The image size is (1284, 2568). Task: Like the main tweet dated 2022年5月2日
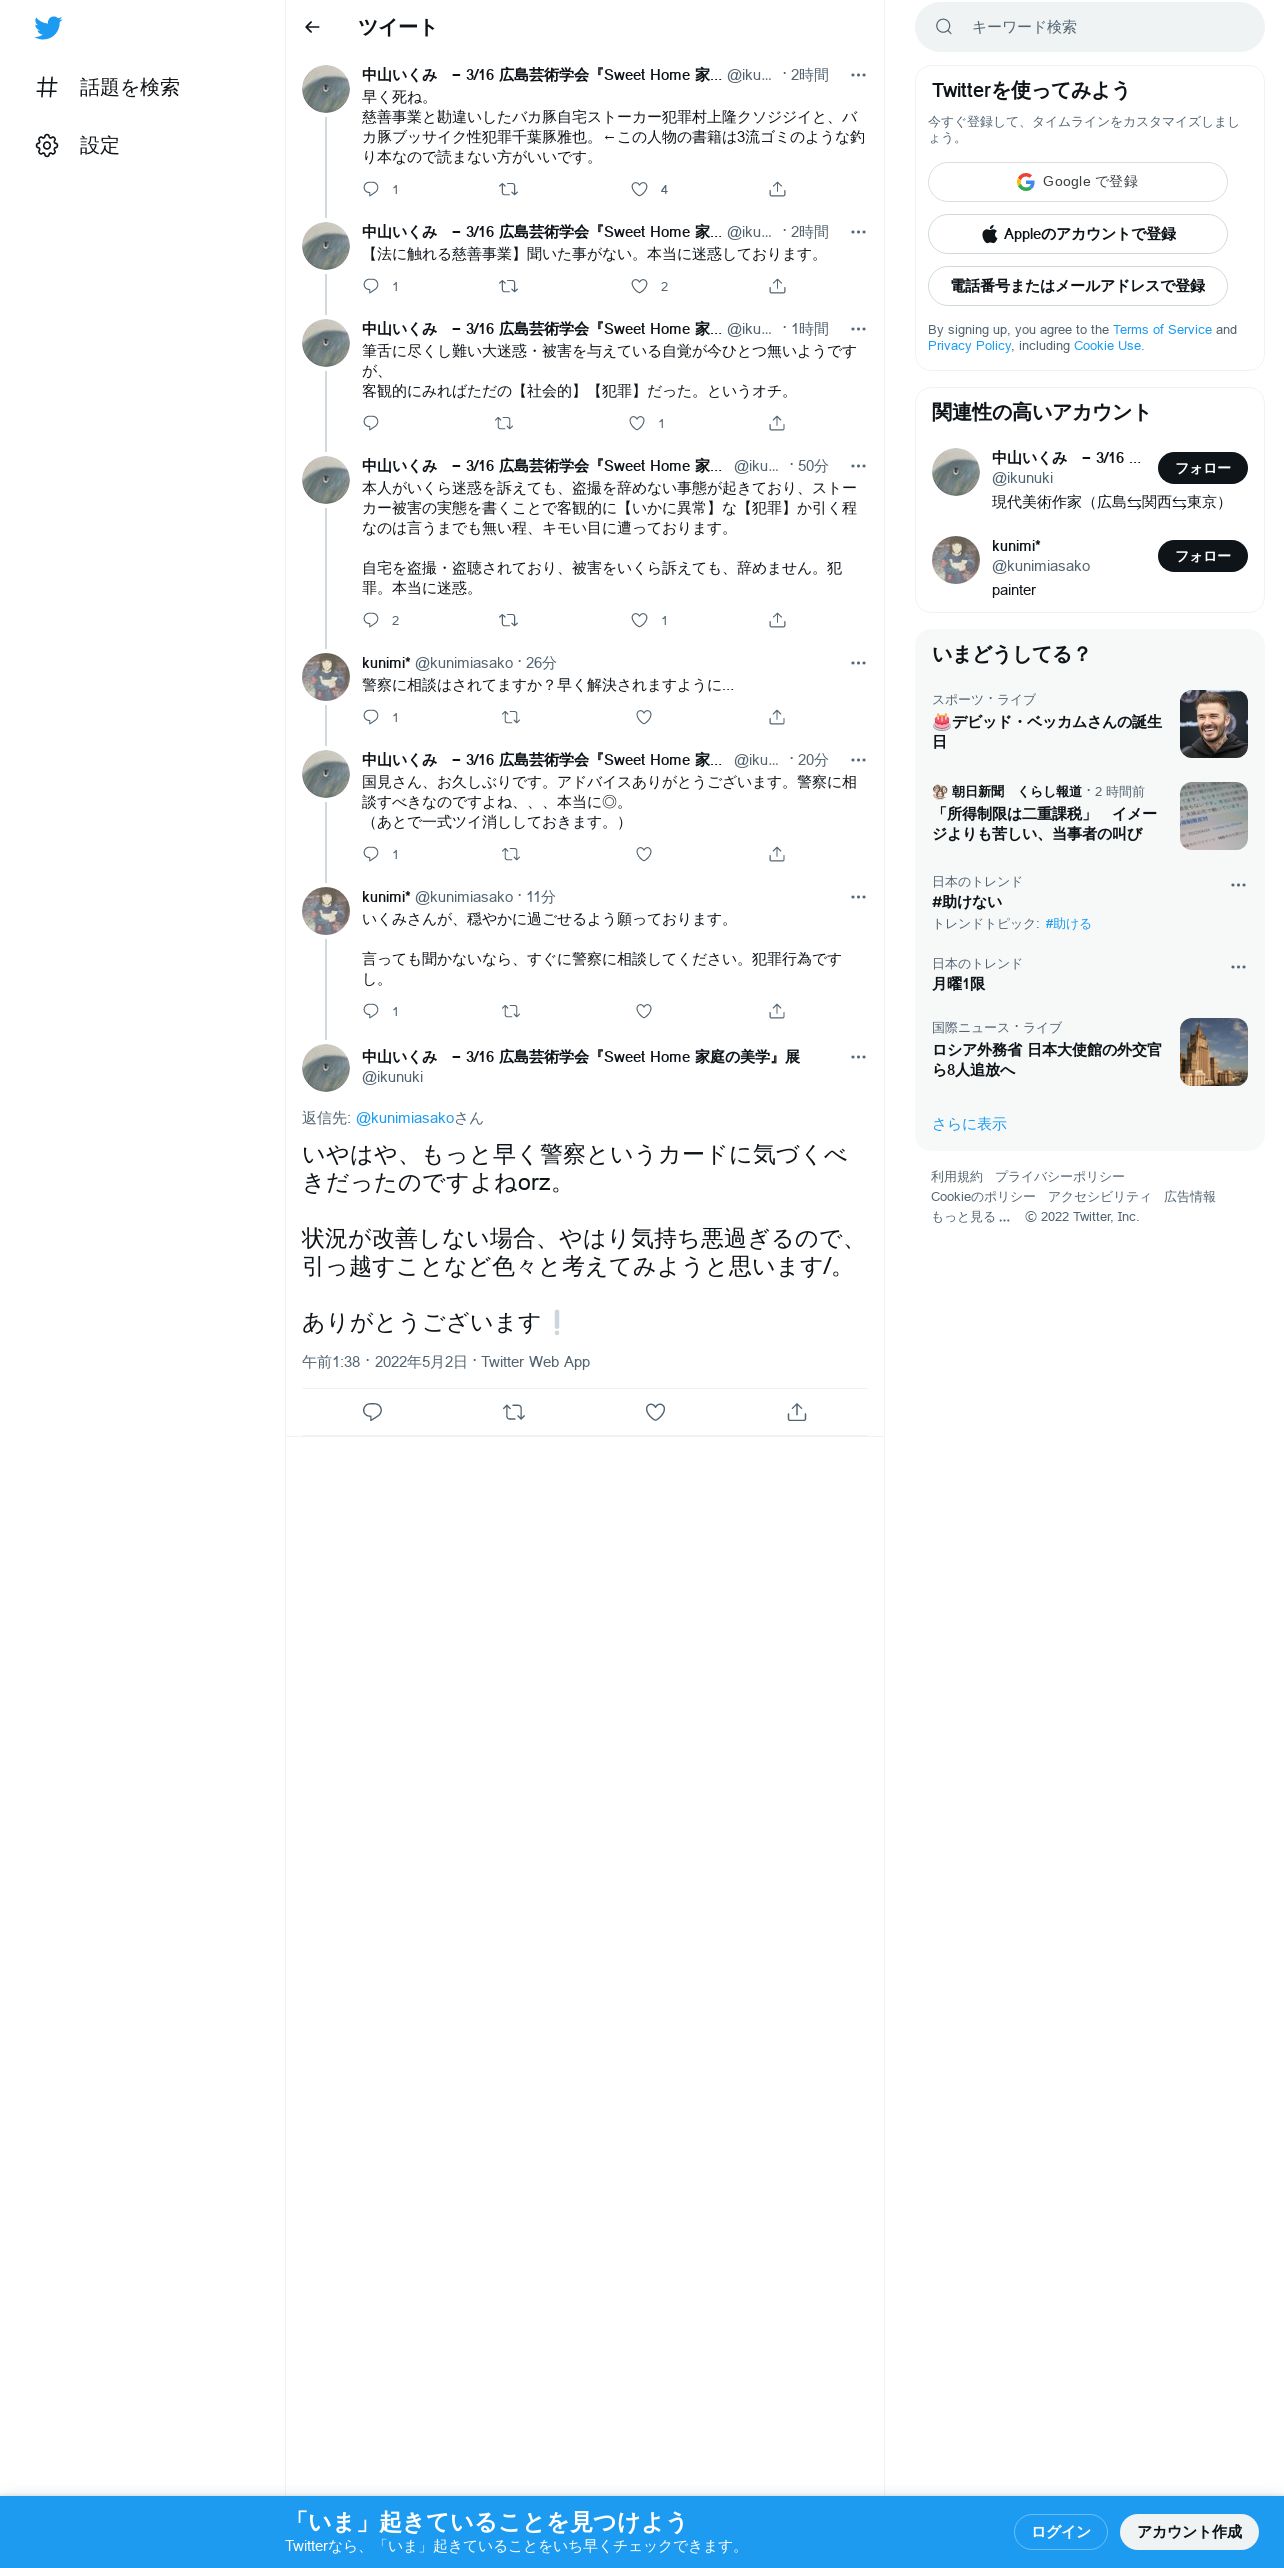[x=655, y=1412]
